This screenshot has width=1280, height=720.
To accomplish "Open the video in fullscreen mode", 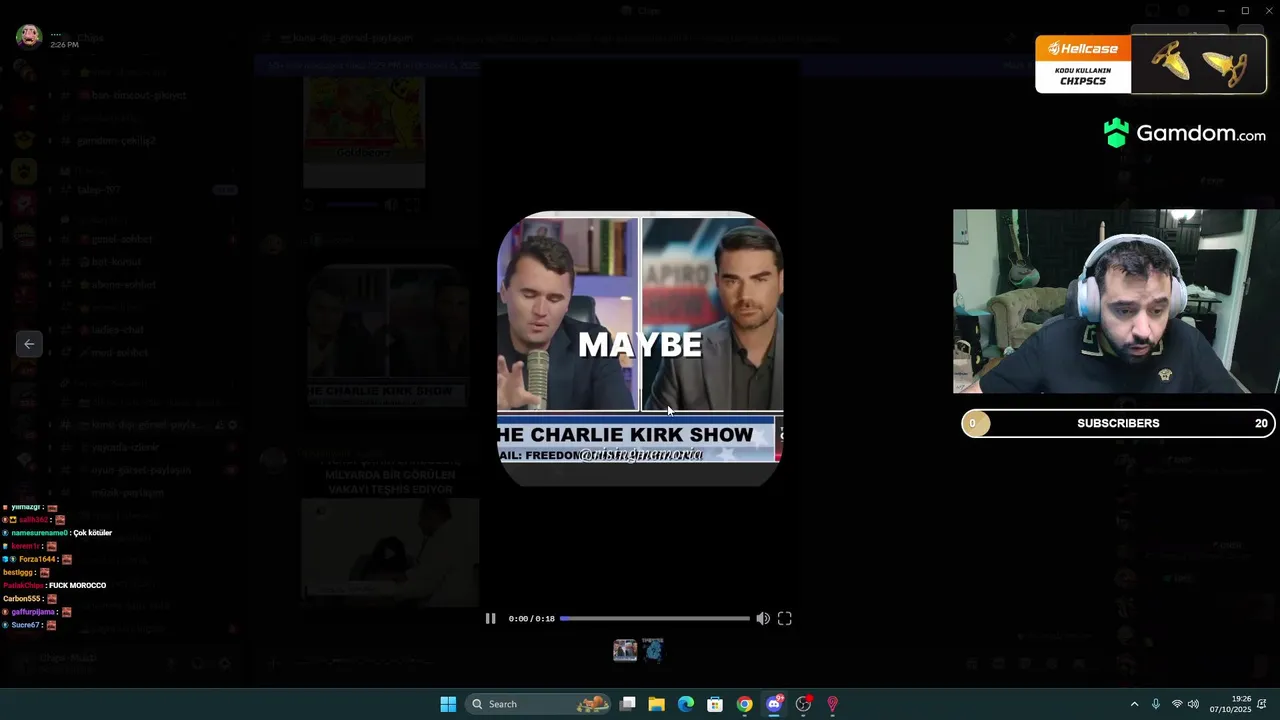I will point(785,619).
